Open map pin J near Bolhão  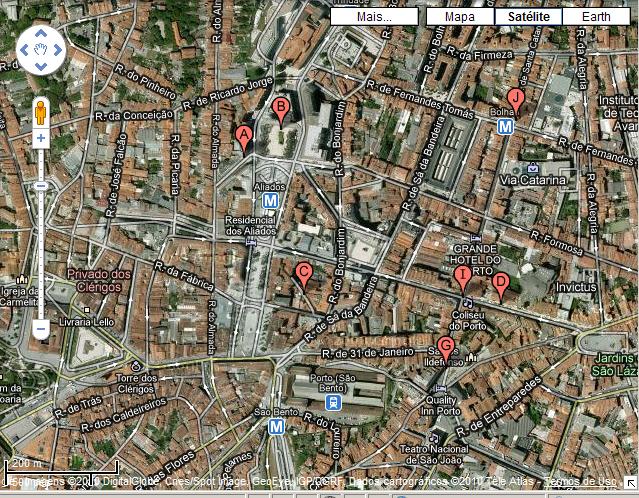[515, 99]
